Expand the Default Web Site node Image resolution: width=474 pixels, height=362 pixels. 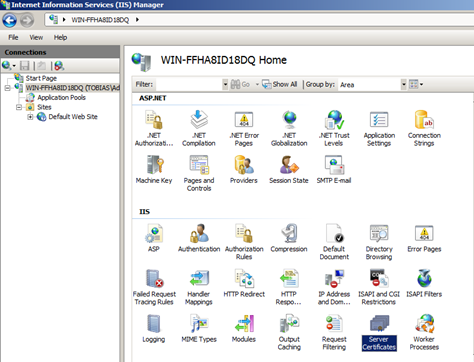click(30, 117)
